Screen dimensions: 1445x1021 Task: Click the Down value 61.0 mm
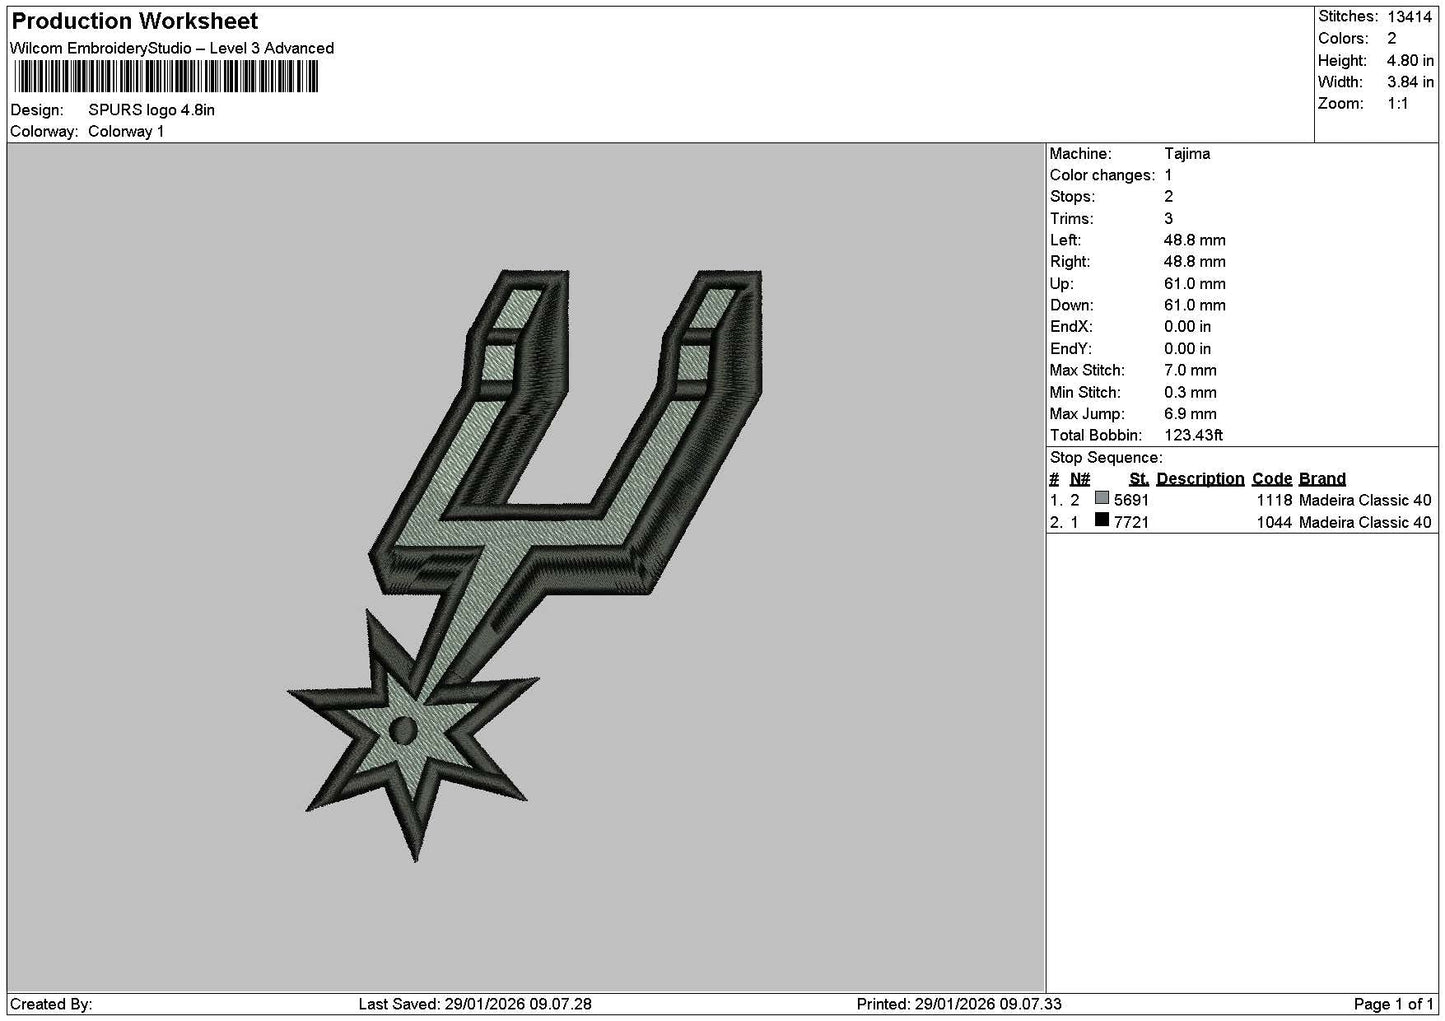[x=1195, y=305]
